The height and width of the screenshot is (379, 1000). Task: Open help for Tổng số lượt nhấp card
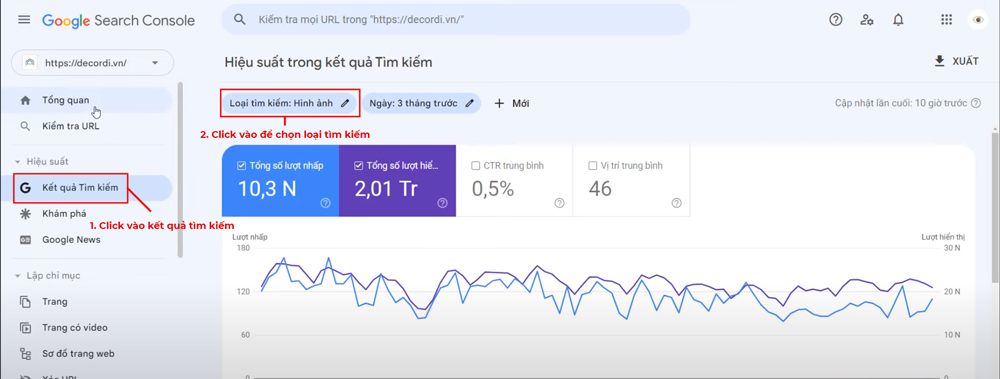click(x=325, y=203)
